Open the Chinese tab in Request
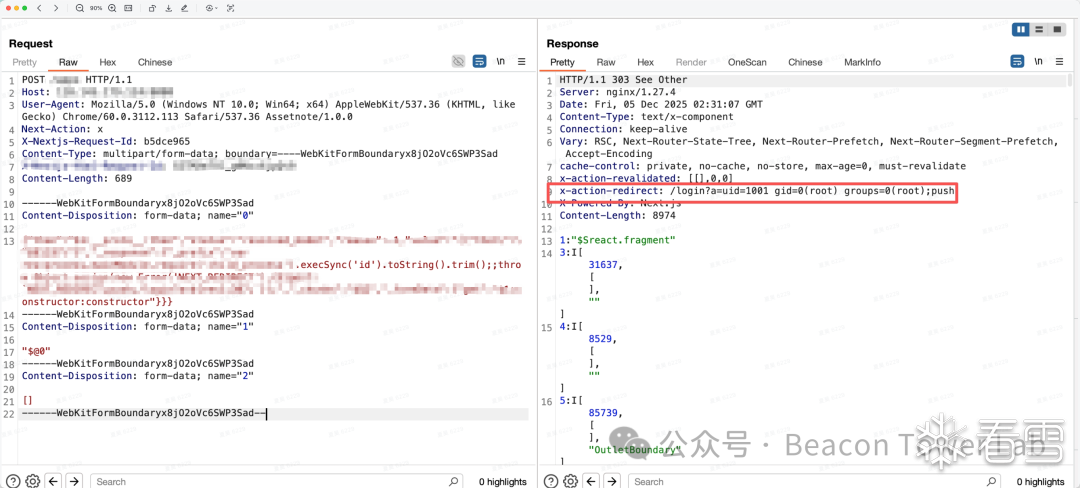The image size is (1080, 488). point(155,62)
